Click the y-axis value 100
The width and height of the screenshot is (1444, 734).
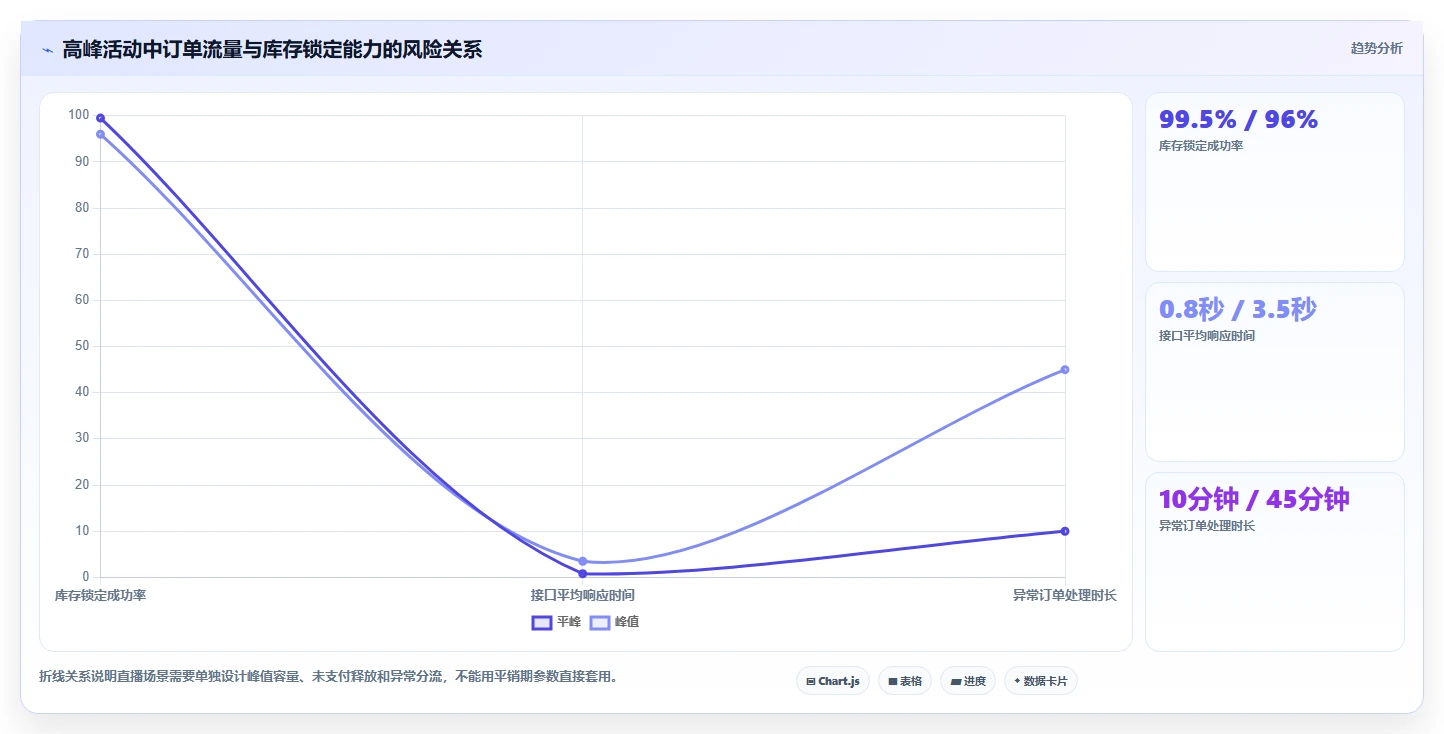(x=78, y=115)
